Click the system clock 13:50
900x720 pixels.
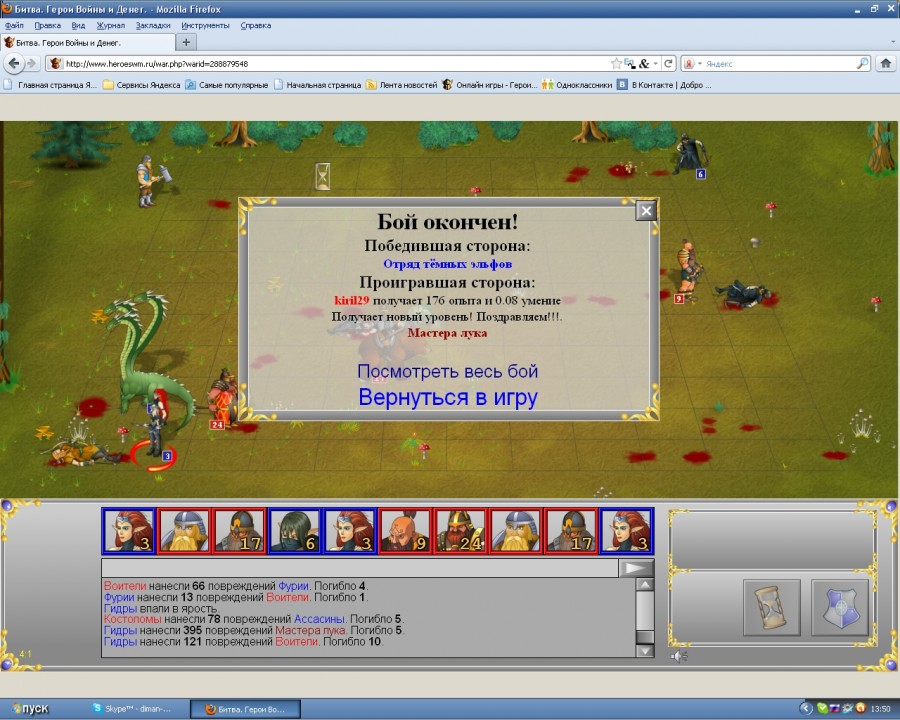(x=881, y=709)
